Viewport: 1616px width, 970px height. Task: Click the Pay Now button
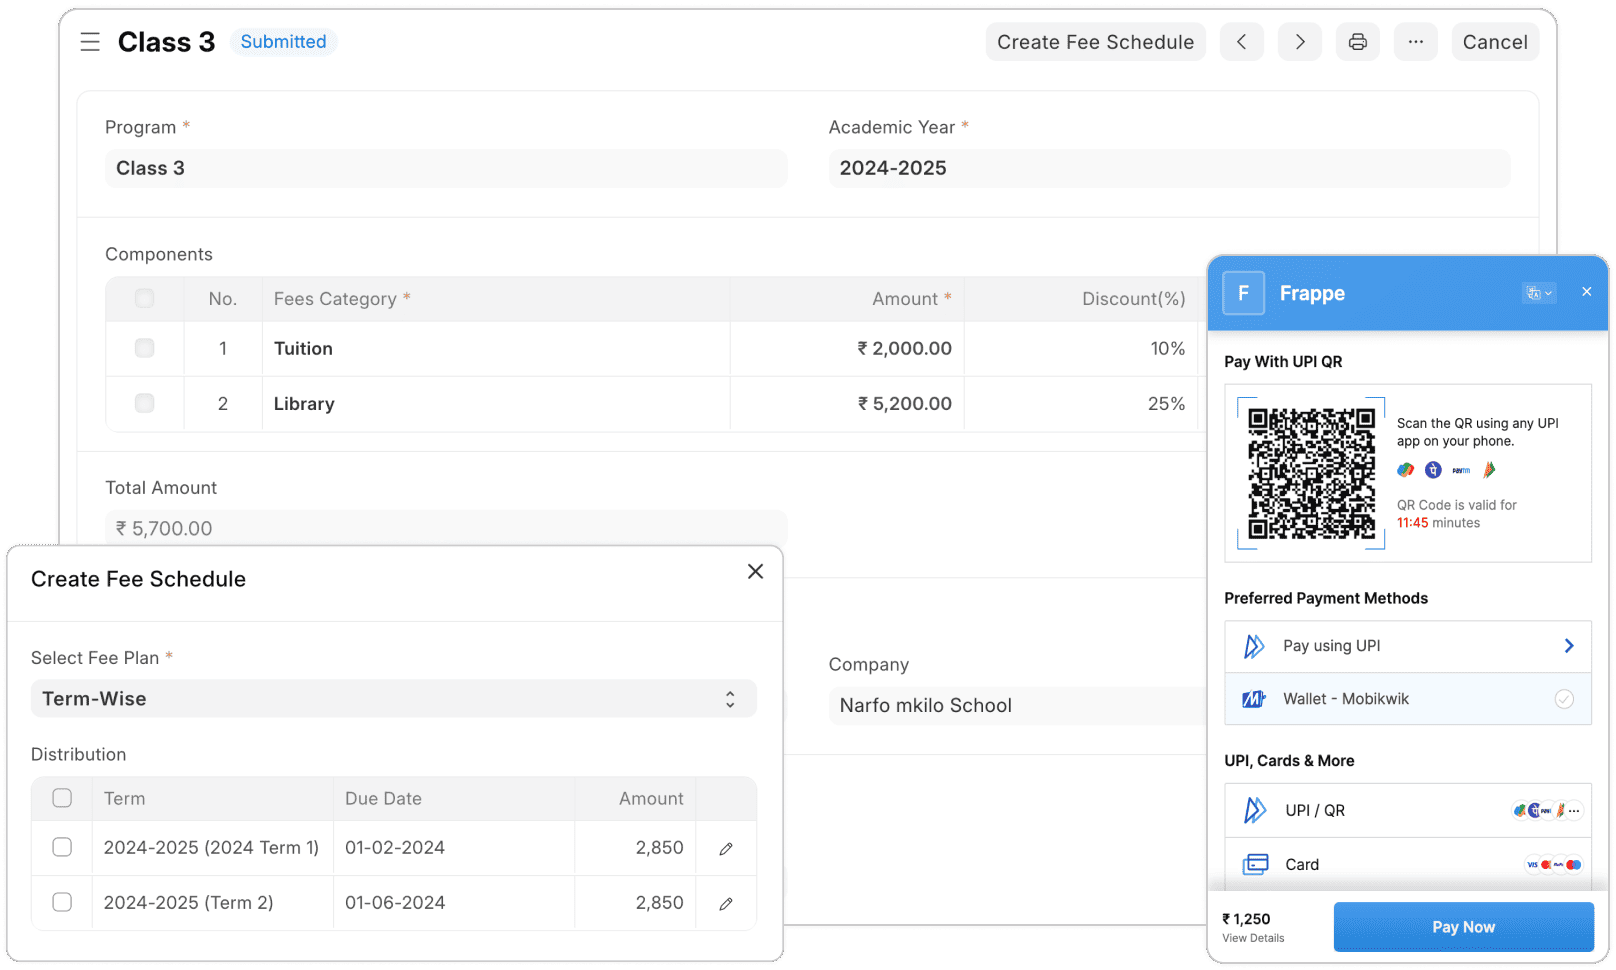pyautogui.click(x=1463, y=926)
